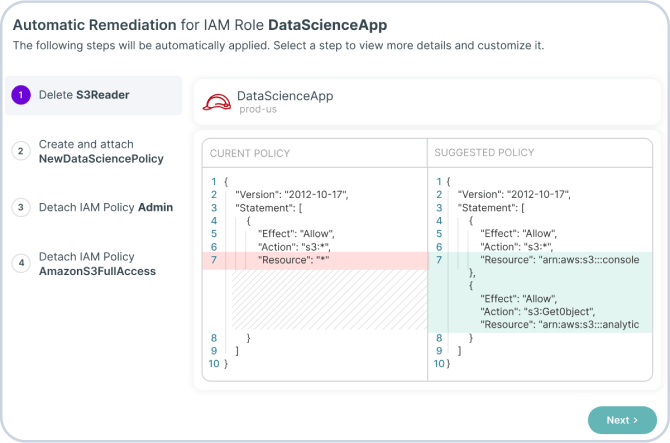Image resolution: width=670 pixels, height=443 pixels.
Task: Click the step 4 number circle
Action: pyautogui.click(x=21, y=263)
